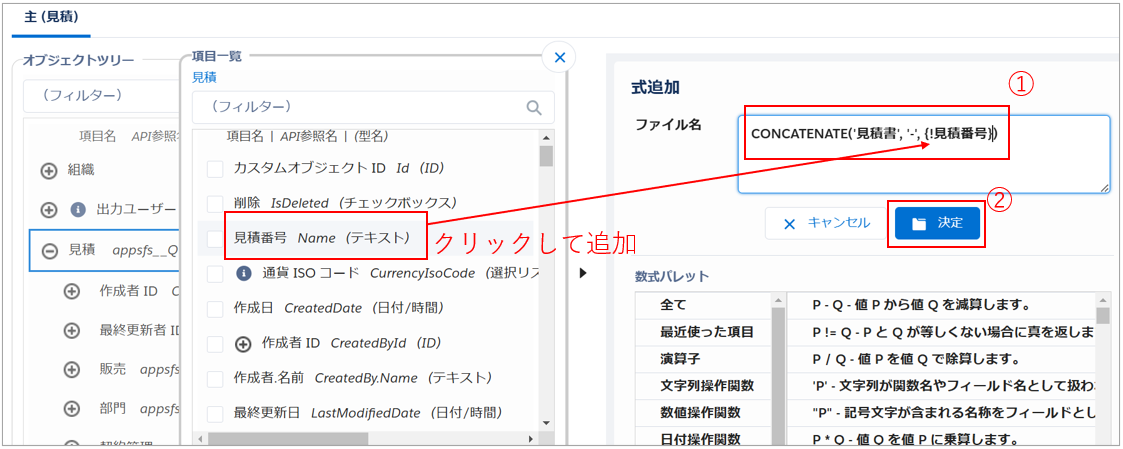Click the search magnifier in field filter
This screenshot has height=449, width=1123.
click(x=535, y=106)
